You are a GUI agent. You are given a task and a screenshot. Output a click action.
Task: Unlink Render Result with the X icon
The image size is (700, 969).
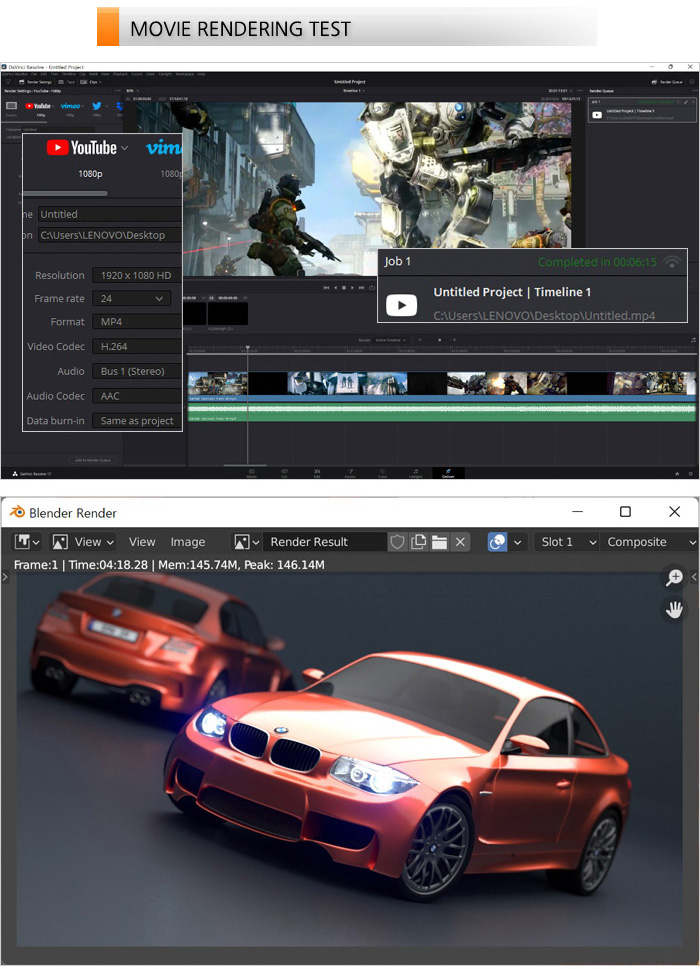[x=460, y=542]
